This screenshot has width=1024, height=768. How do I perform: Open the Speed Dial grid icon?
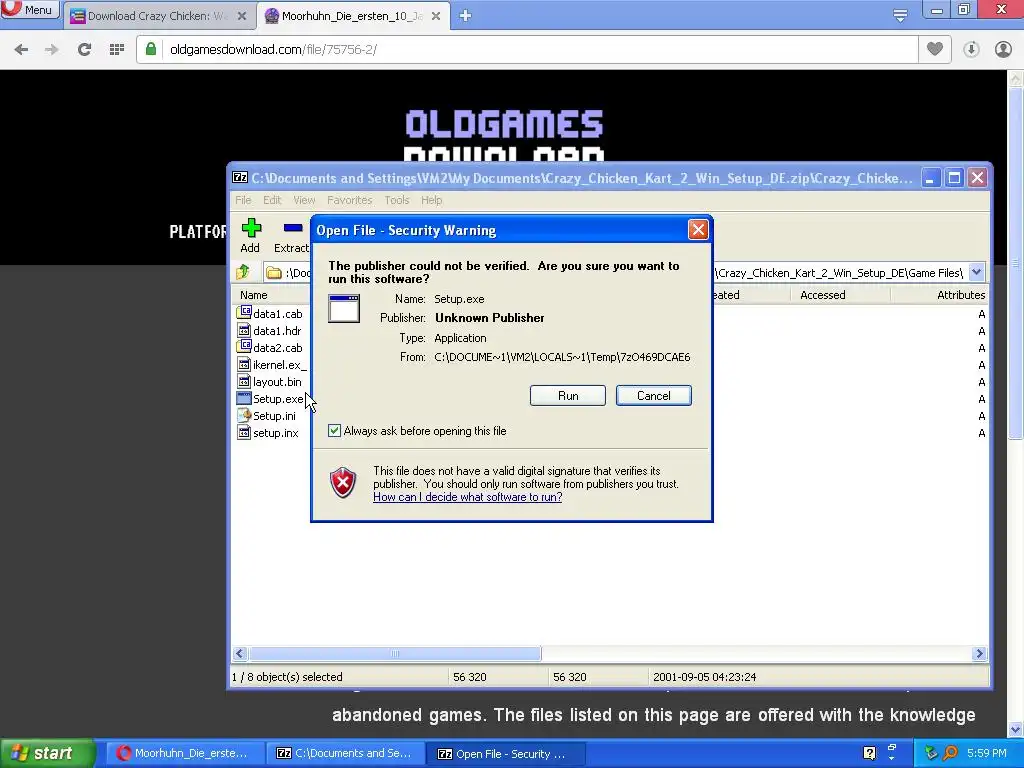tap(117, 50)
